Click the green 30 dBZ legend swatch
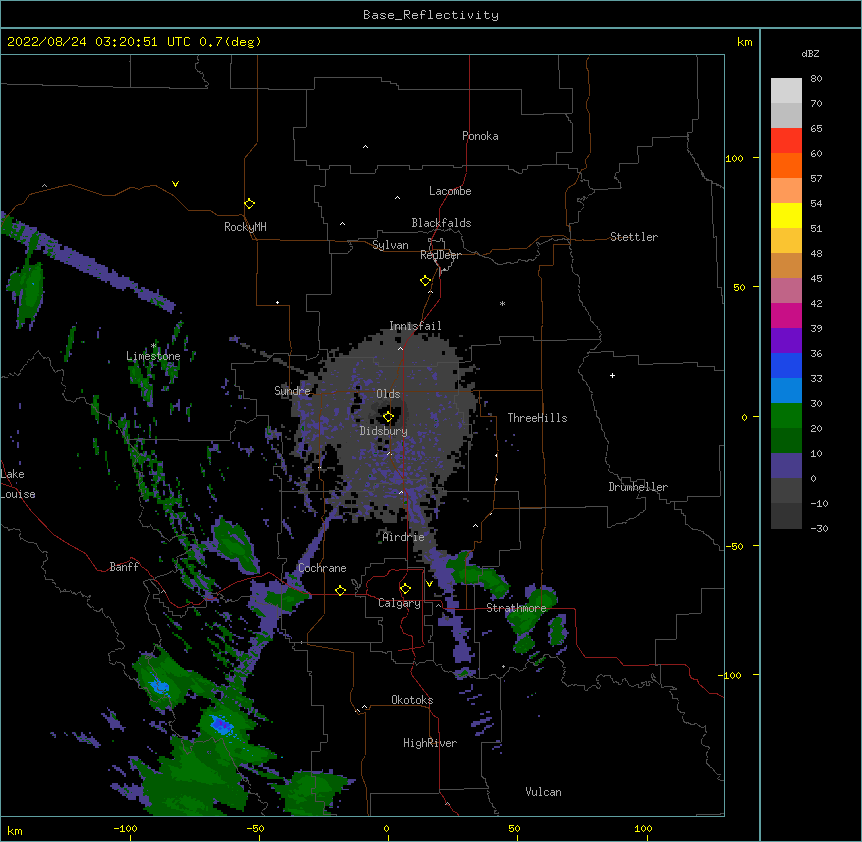The image size is (862, 842). pos(786,416)
